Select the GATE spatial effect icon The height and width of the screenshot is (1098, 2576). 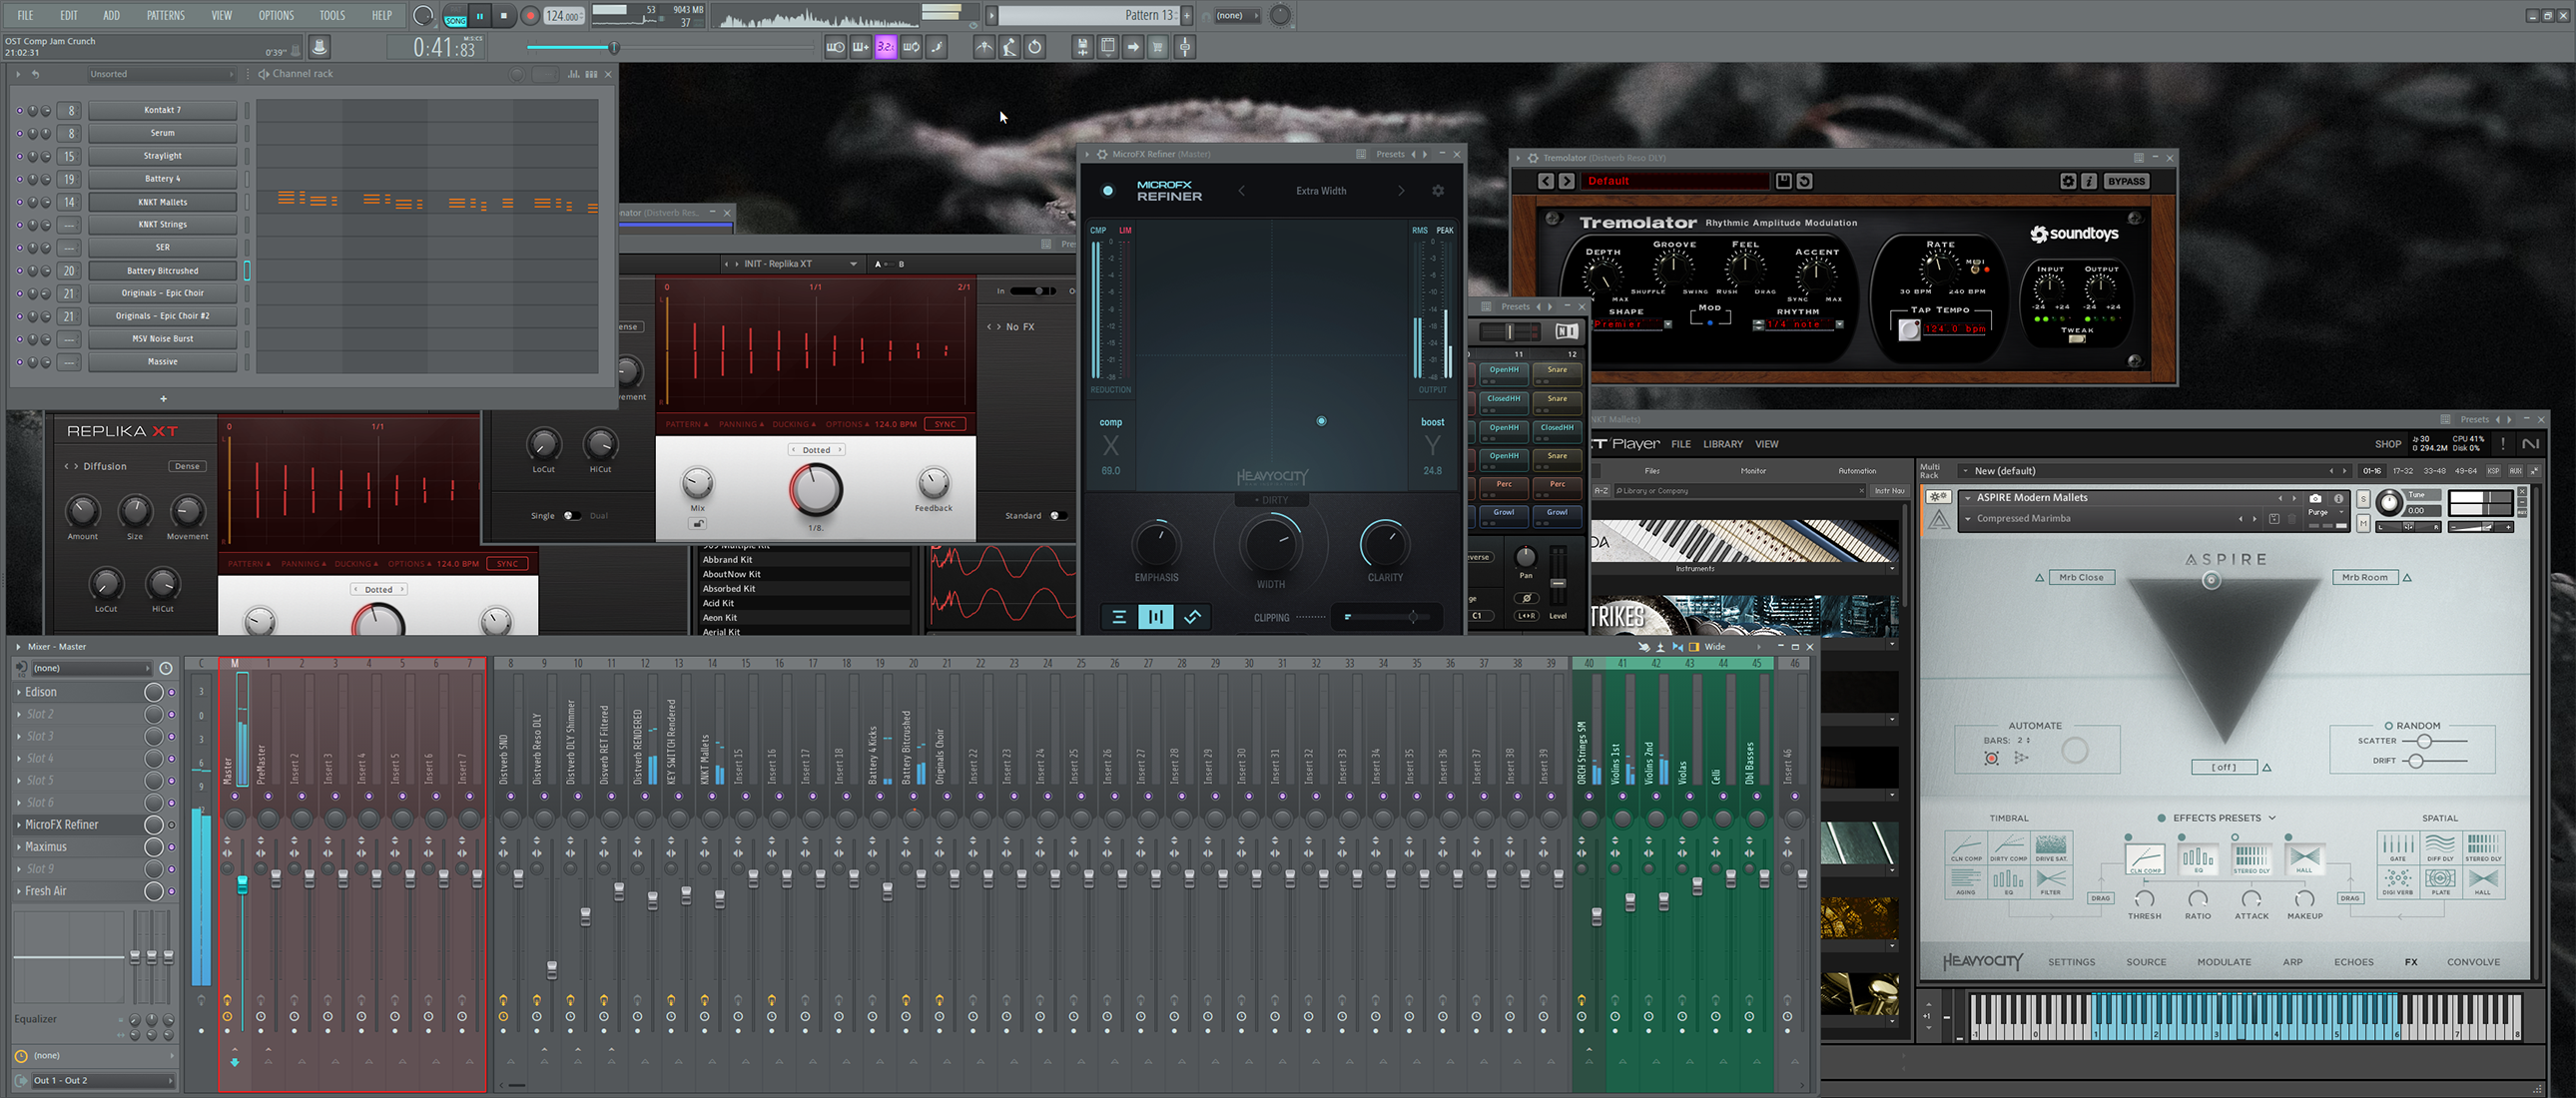[2398, 847]
